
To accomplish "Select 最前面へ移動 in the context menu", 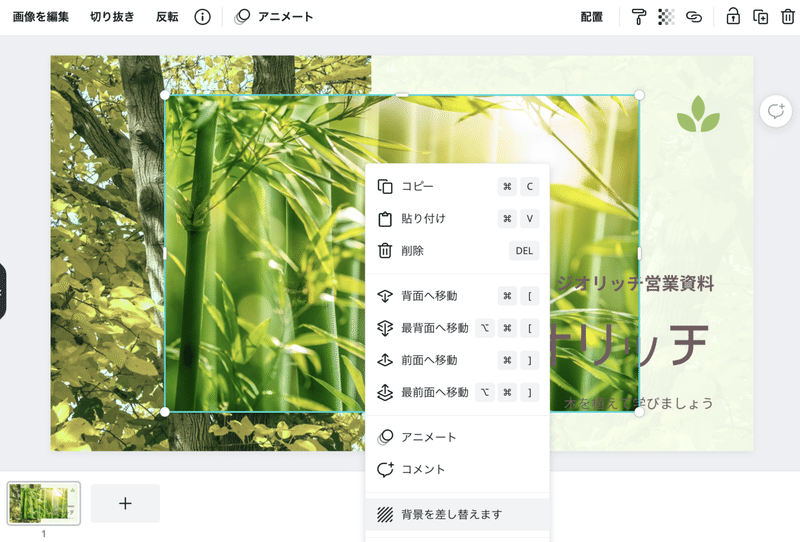I will [x=458, y=392].
